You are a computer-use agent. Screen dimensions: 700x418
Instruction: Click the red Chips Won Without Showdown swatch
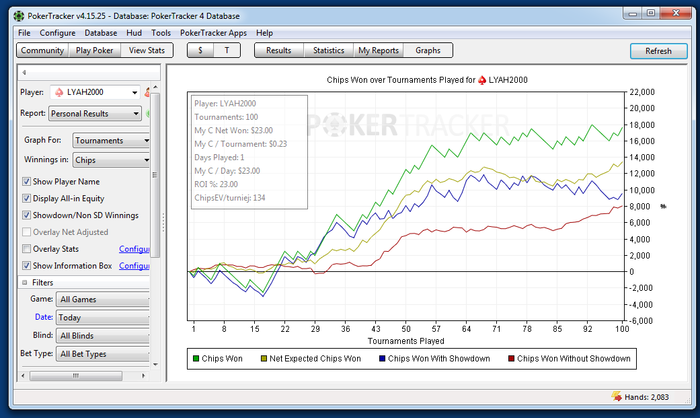click(511, 359)
